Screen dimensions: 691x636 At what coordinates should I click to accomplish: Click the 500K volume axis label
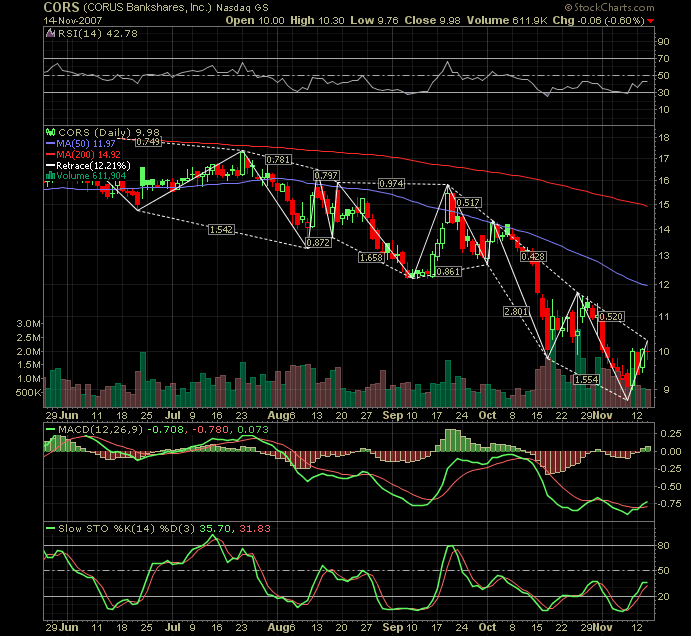click(29, 392)
